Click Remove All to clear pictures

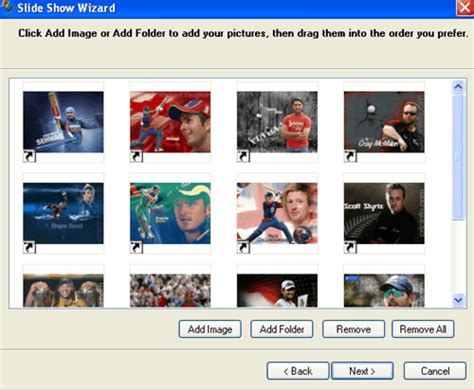click(423, 329)
